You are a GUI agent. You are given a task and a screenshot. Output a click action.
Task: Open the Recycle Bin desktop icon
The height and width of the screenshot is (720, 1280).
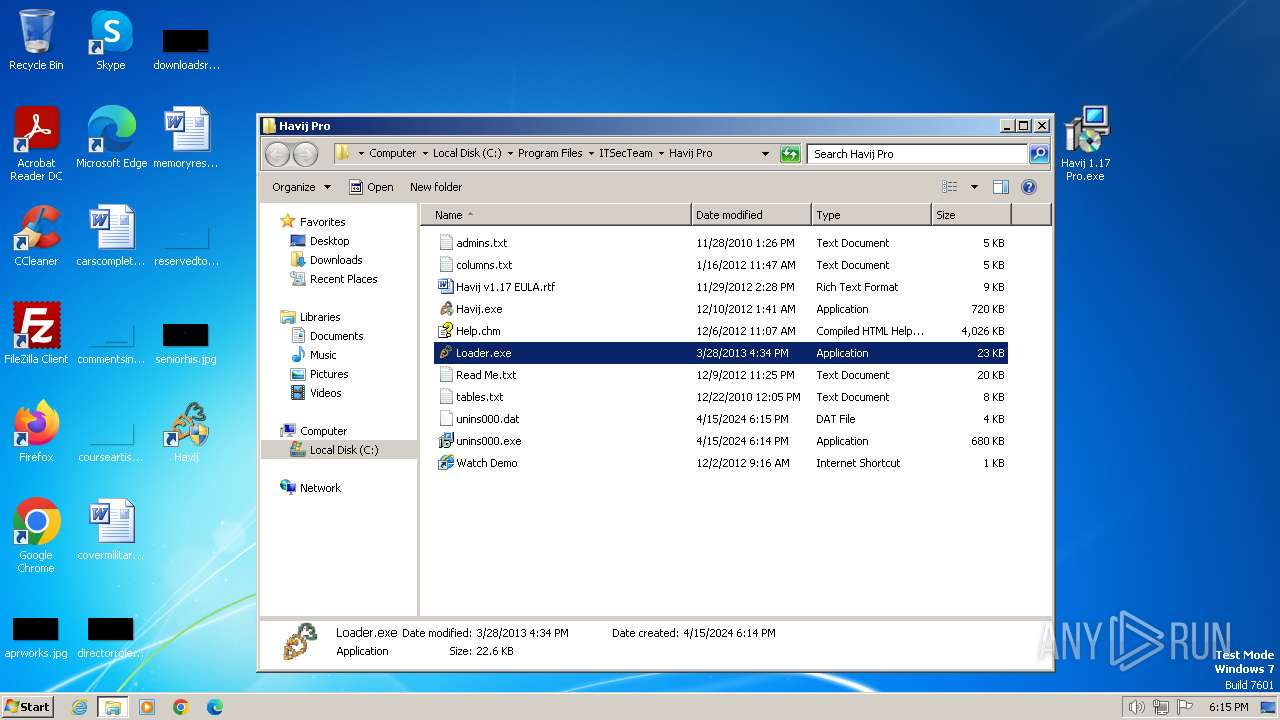(x=36, y=41)
